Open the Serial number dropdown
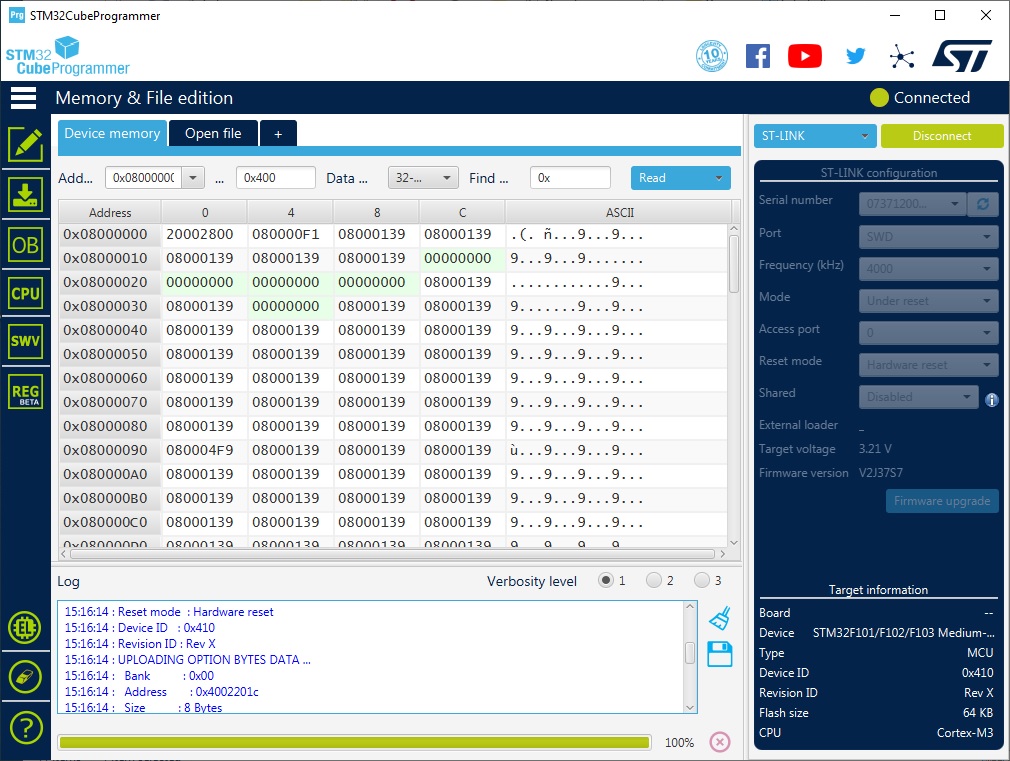Image resolution: width=1010 pixels, height=761 pixels. 913,204
